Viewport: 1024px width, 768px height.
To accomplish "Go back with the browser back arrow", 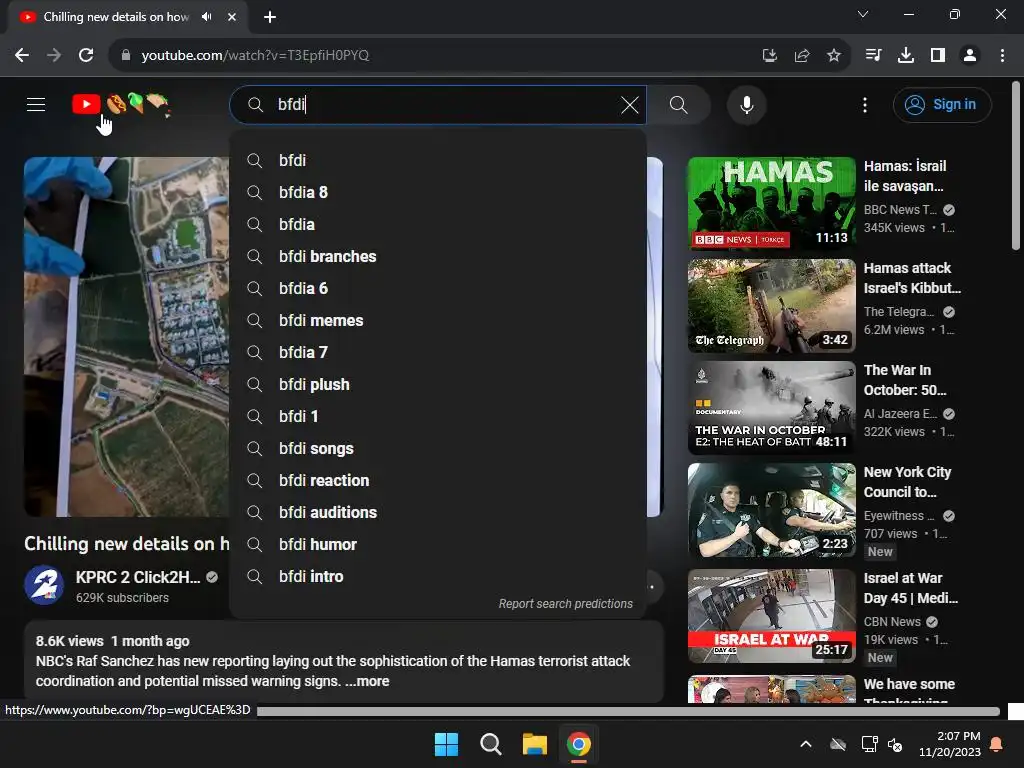I will pyautogui.click(x=22, y=56).
